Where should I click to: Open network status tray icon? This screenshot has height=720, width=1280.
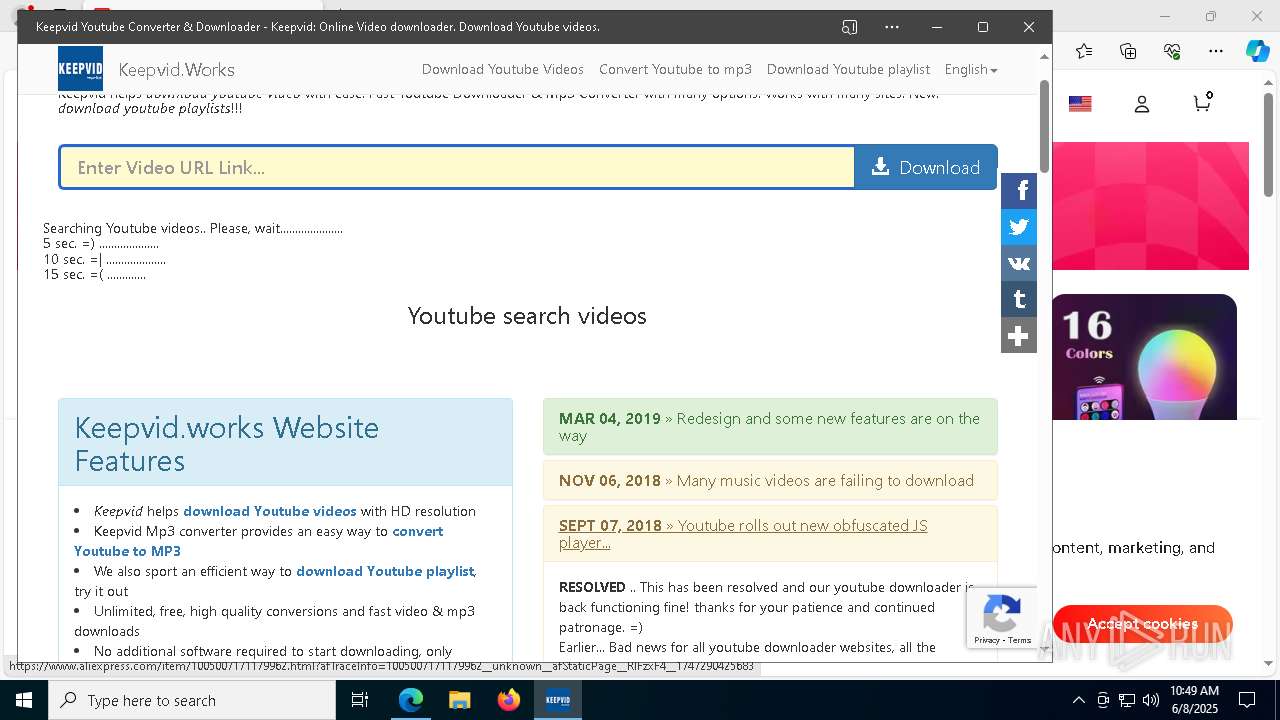1127,700
